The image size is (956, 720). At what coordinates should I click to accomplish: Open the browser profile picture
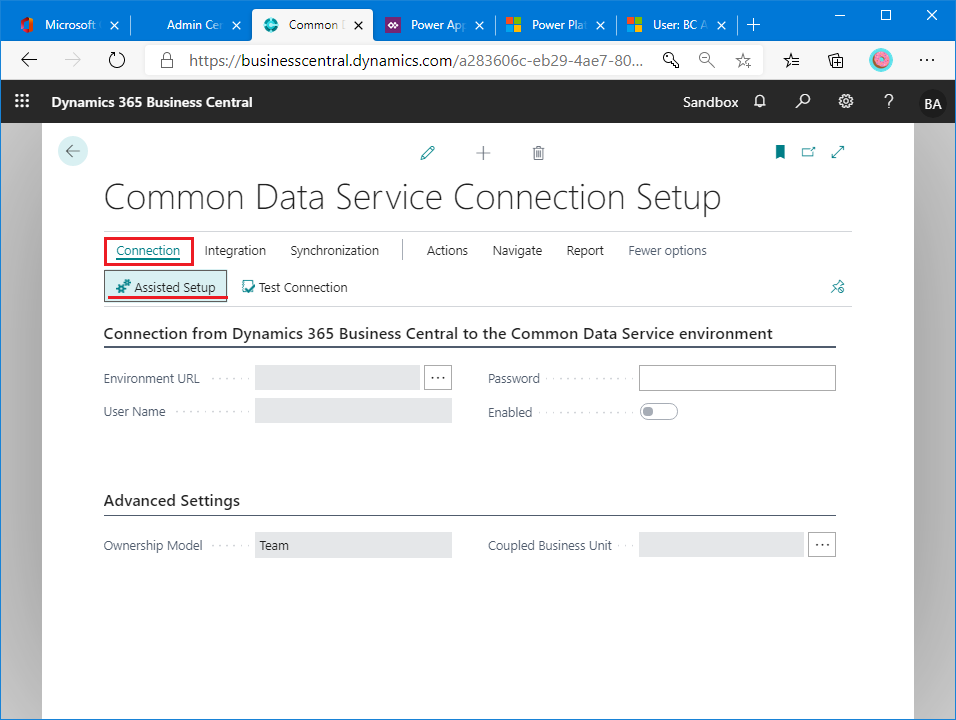pyautogui.click(x=880, y=60)
